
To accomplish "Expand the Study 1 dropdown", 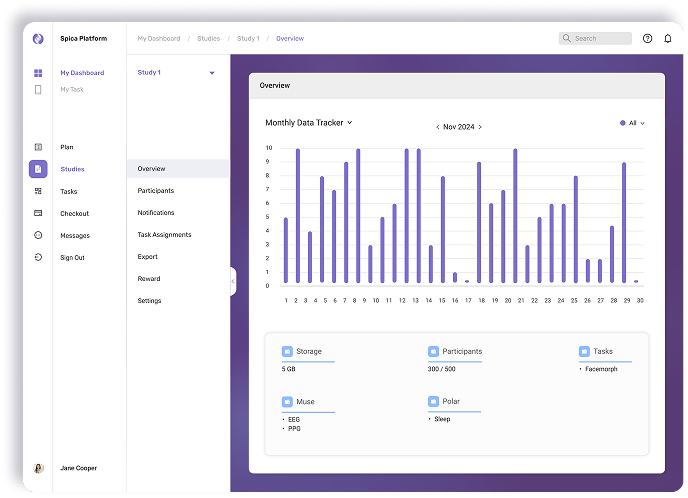I will (212, 73).
